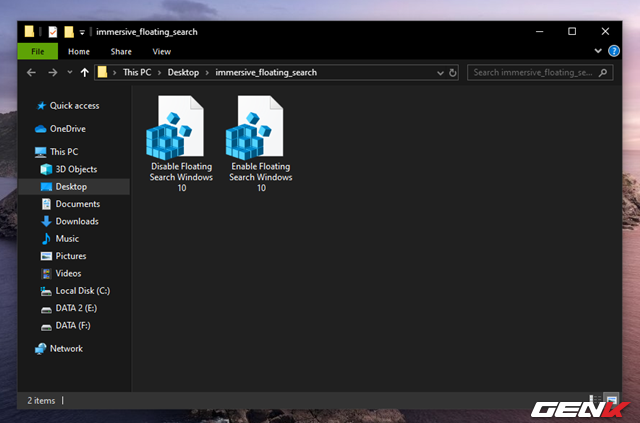Go up one folder level arrow
This screenshot has width=640, height=423.
tap(84, 73)
